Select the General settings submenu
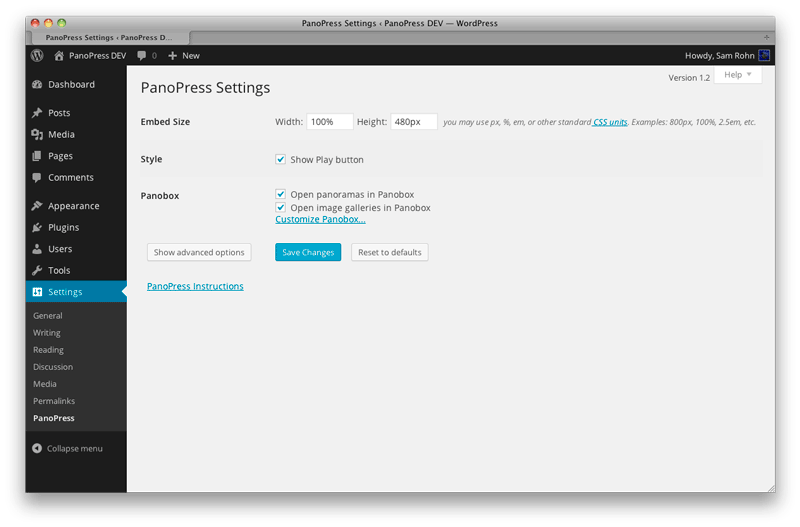Image resolution: width=800 pixels, height=527 pixels. [x=48, y=316]
